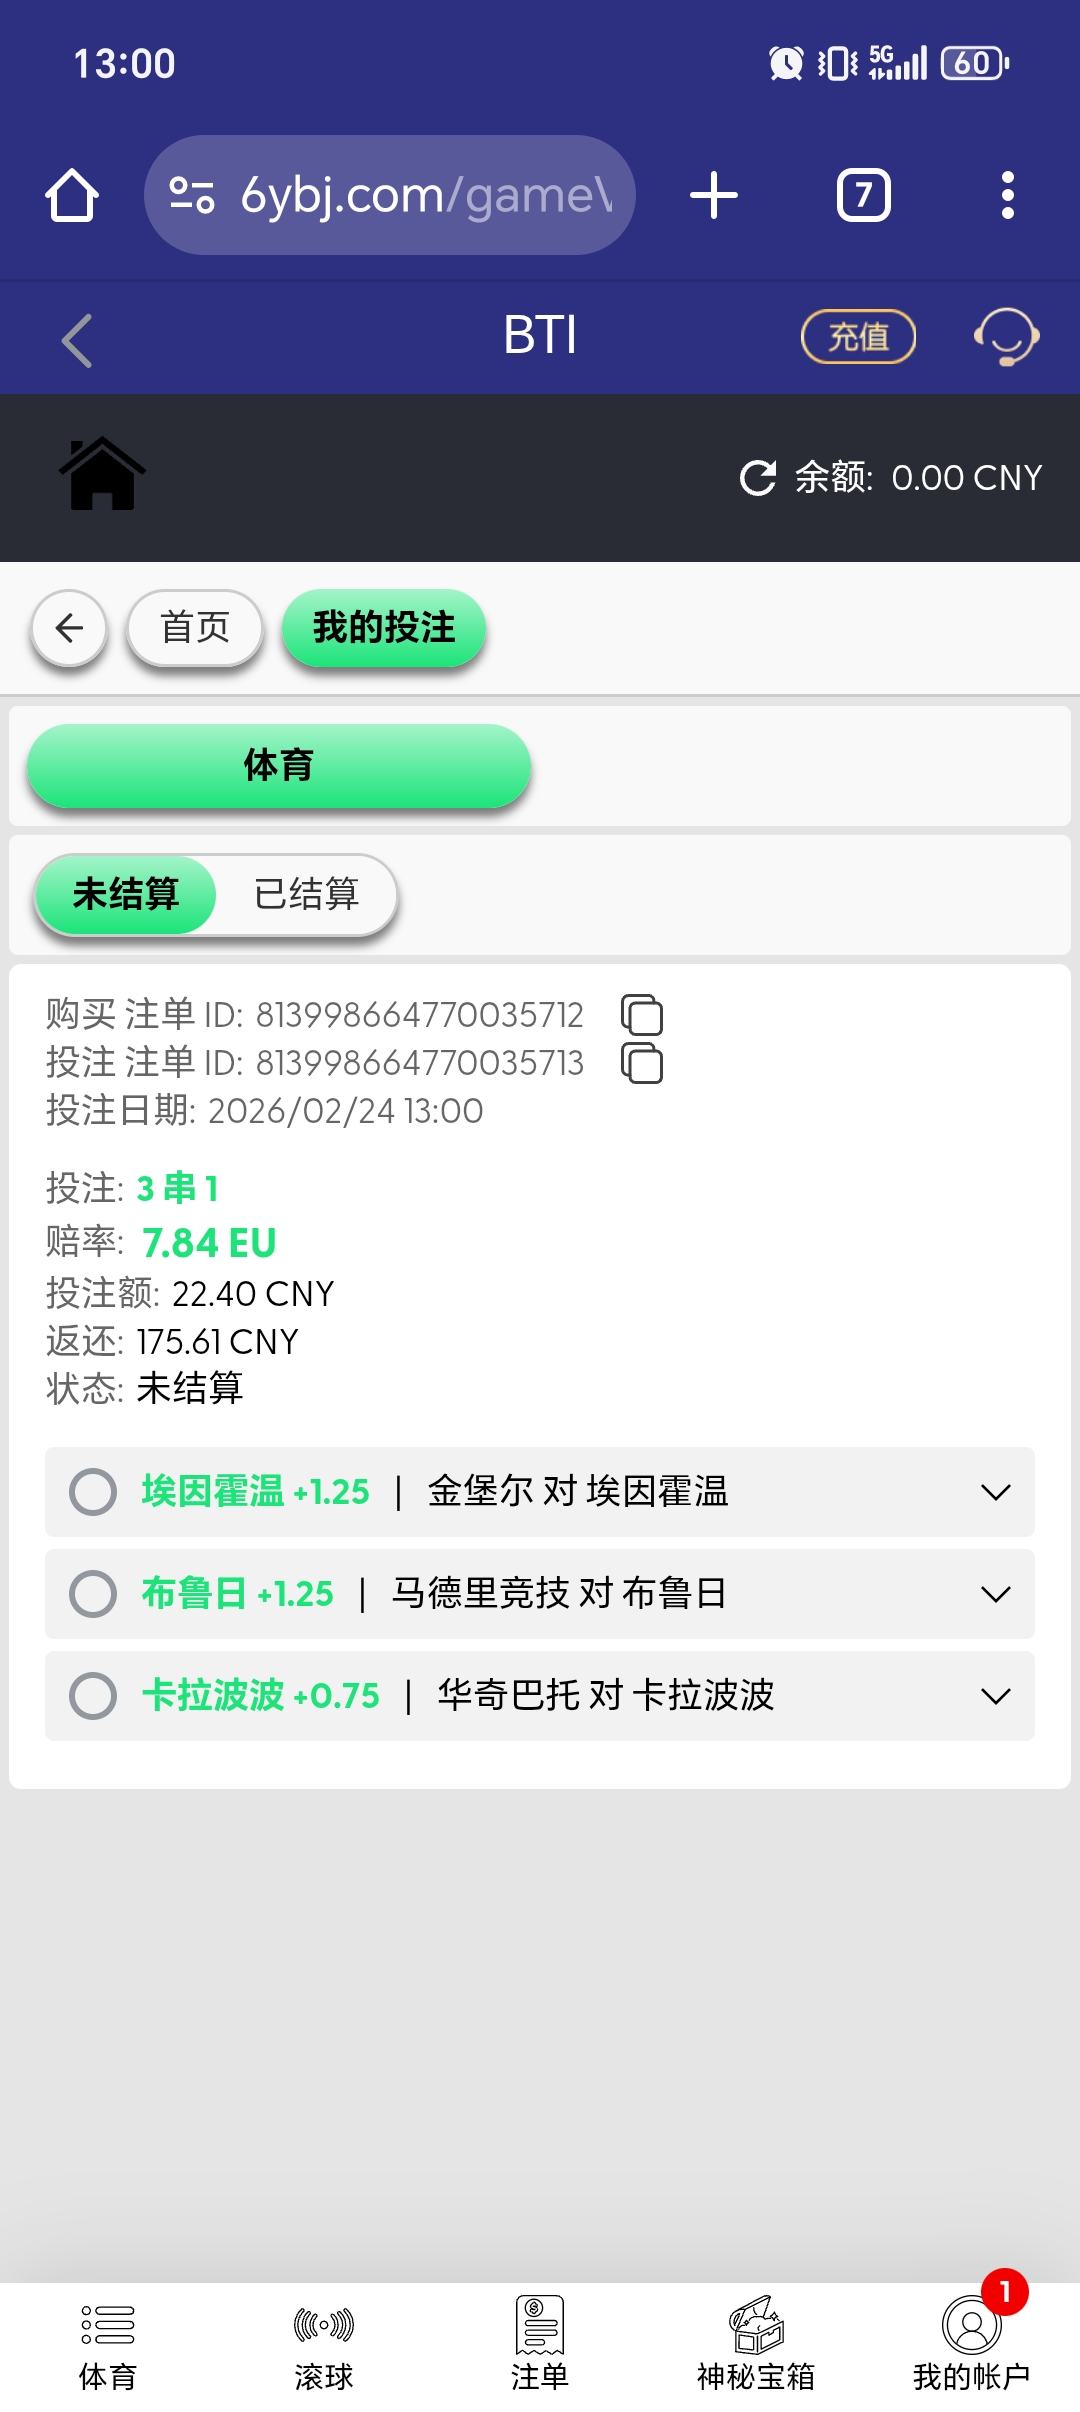Image resolution: width=1080 pixels, height=2412 pixels.
Task: Refresh the 余额 balance
Action: pyautogui.click(x=758, y=478)
